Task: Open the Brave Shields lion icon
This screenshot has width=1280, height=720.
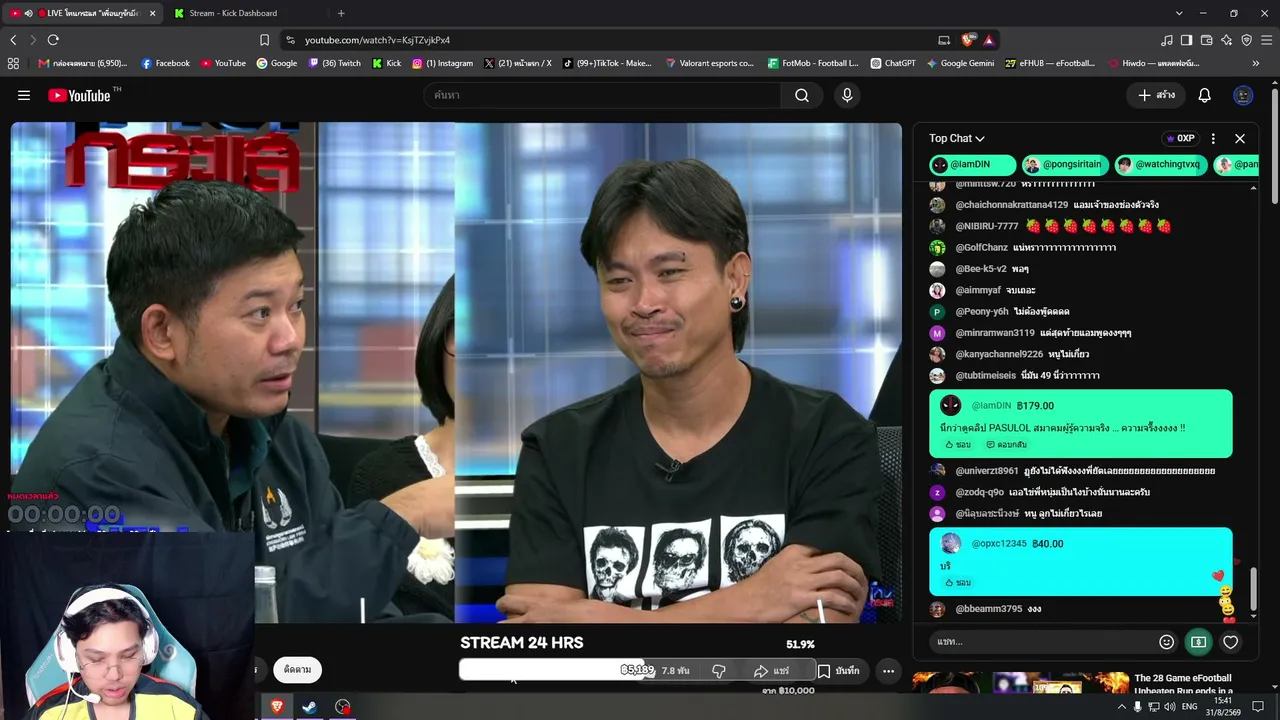Action: tap(968, 40)
